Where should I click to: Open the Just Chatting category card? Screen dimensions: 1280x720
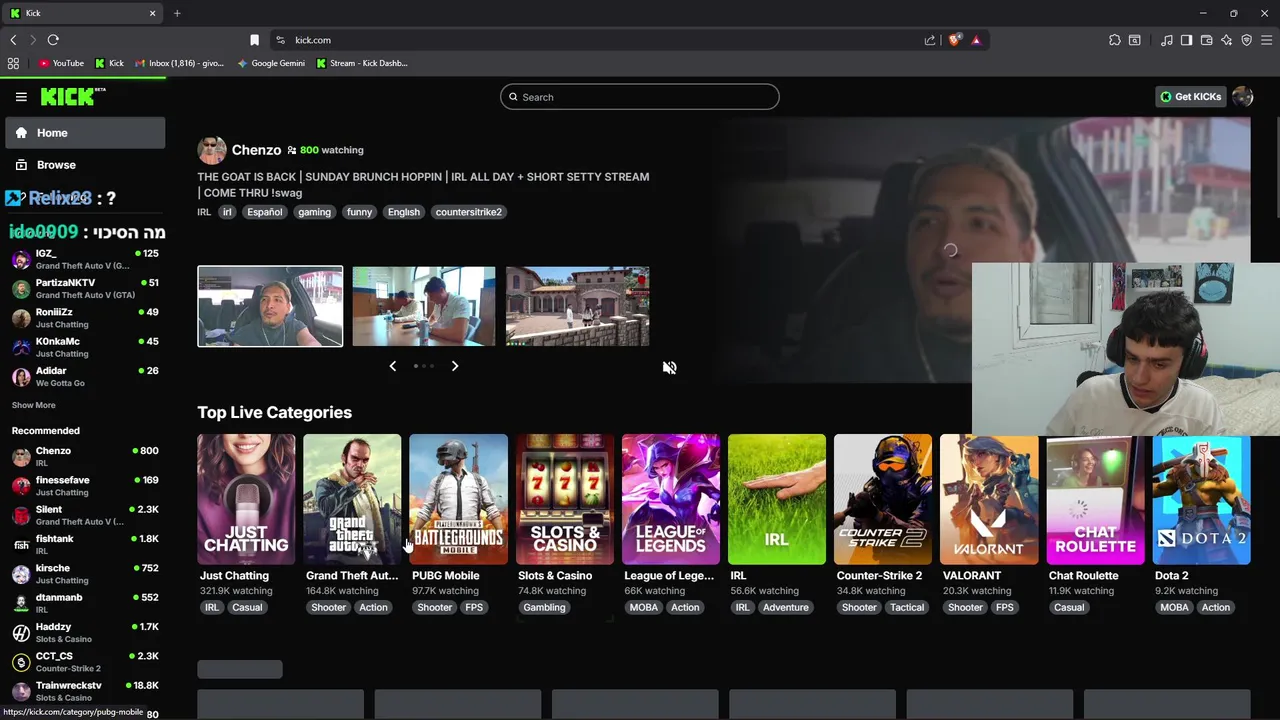click(246, 499)
